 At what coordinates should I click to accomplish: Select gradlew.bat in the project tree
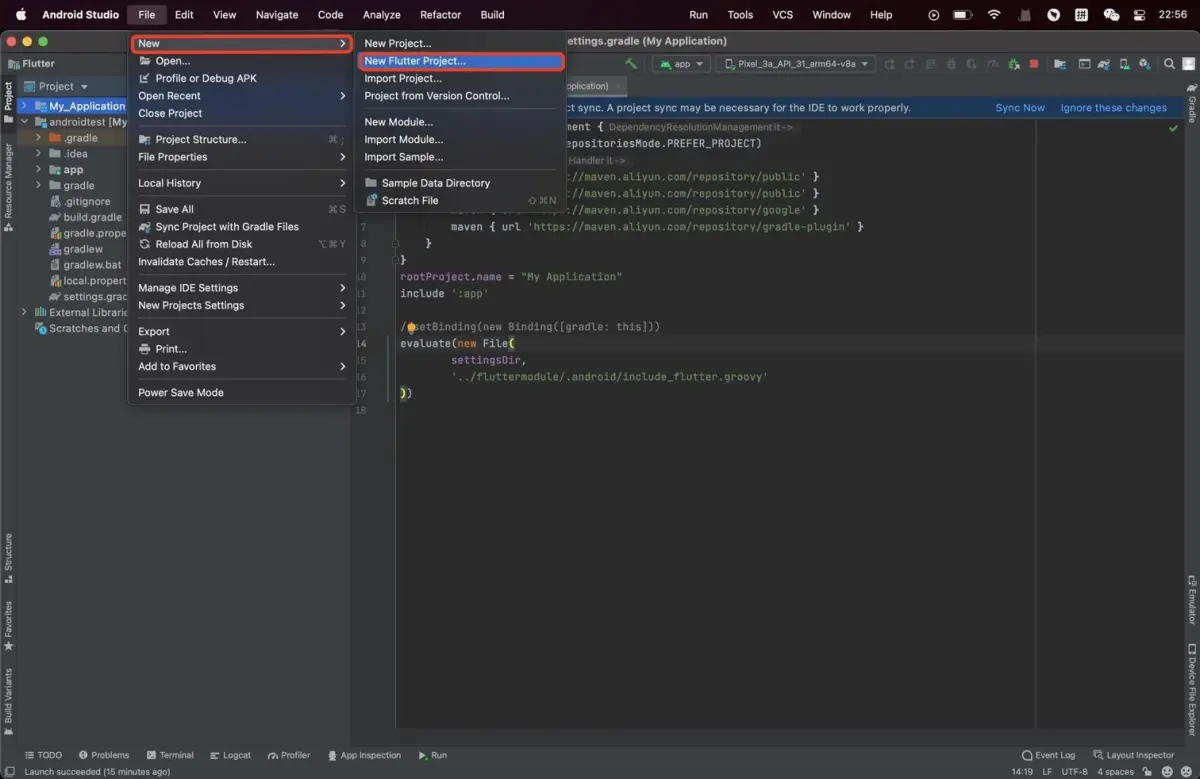coord(85,265)
